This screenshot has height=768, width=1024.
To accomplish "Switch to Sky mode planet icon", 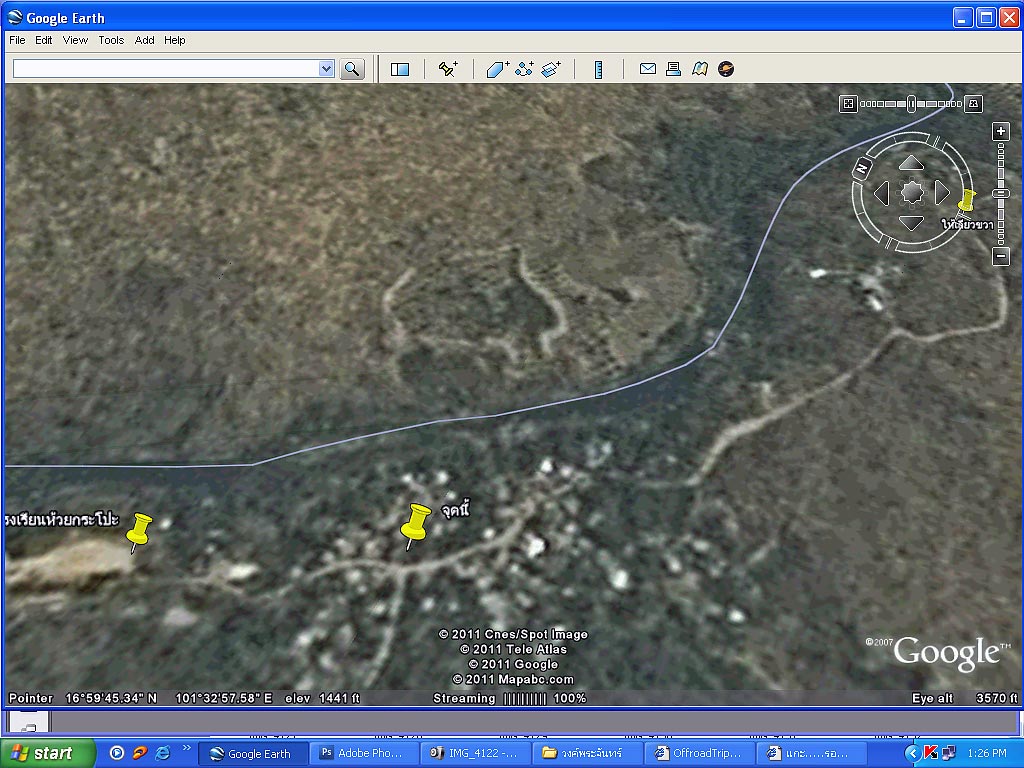I will (x=726, y=69).
